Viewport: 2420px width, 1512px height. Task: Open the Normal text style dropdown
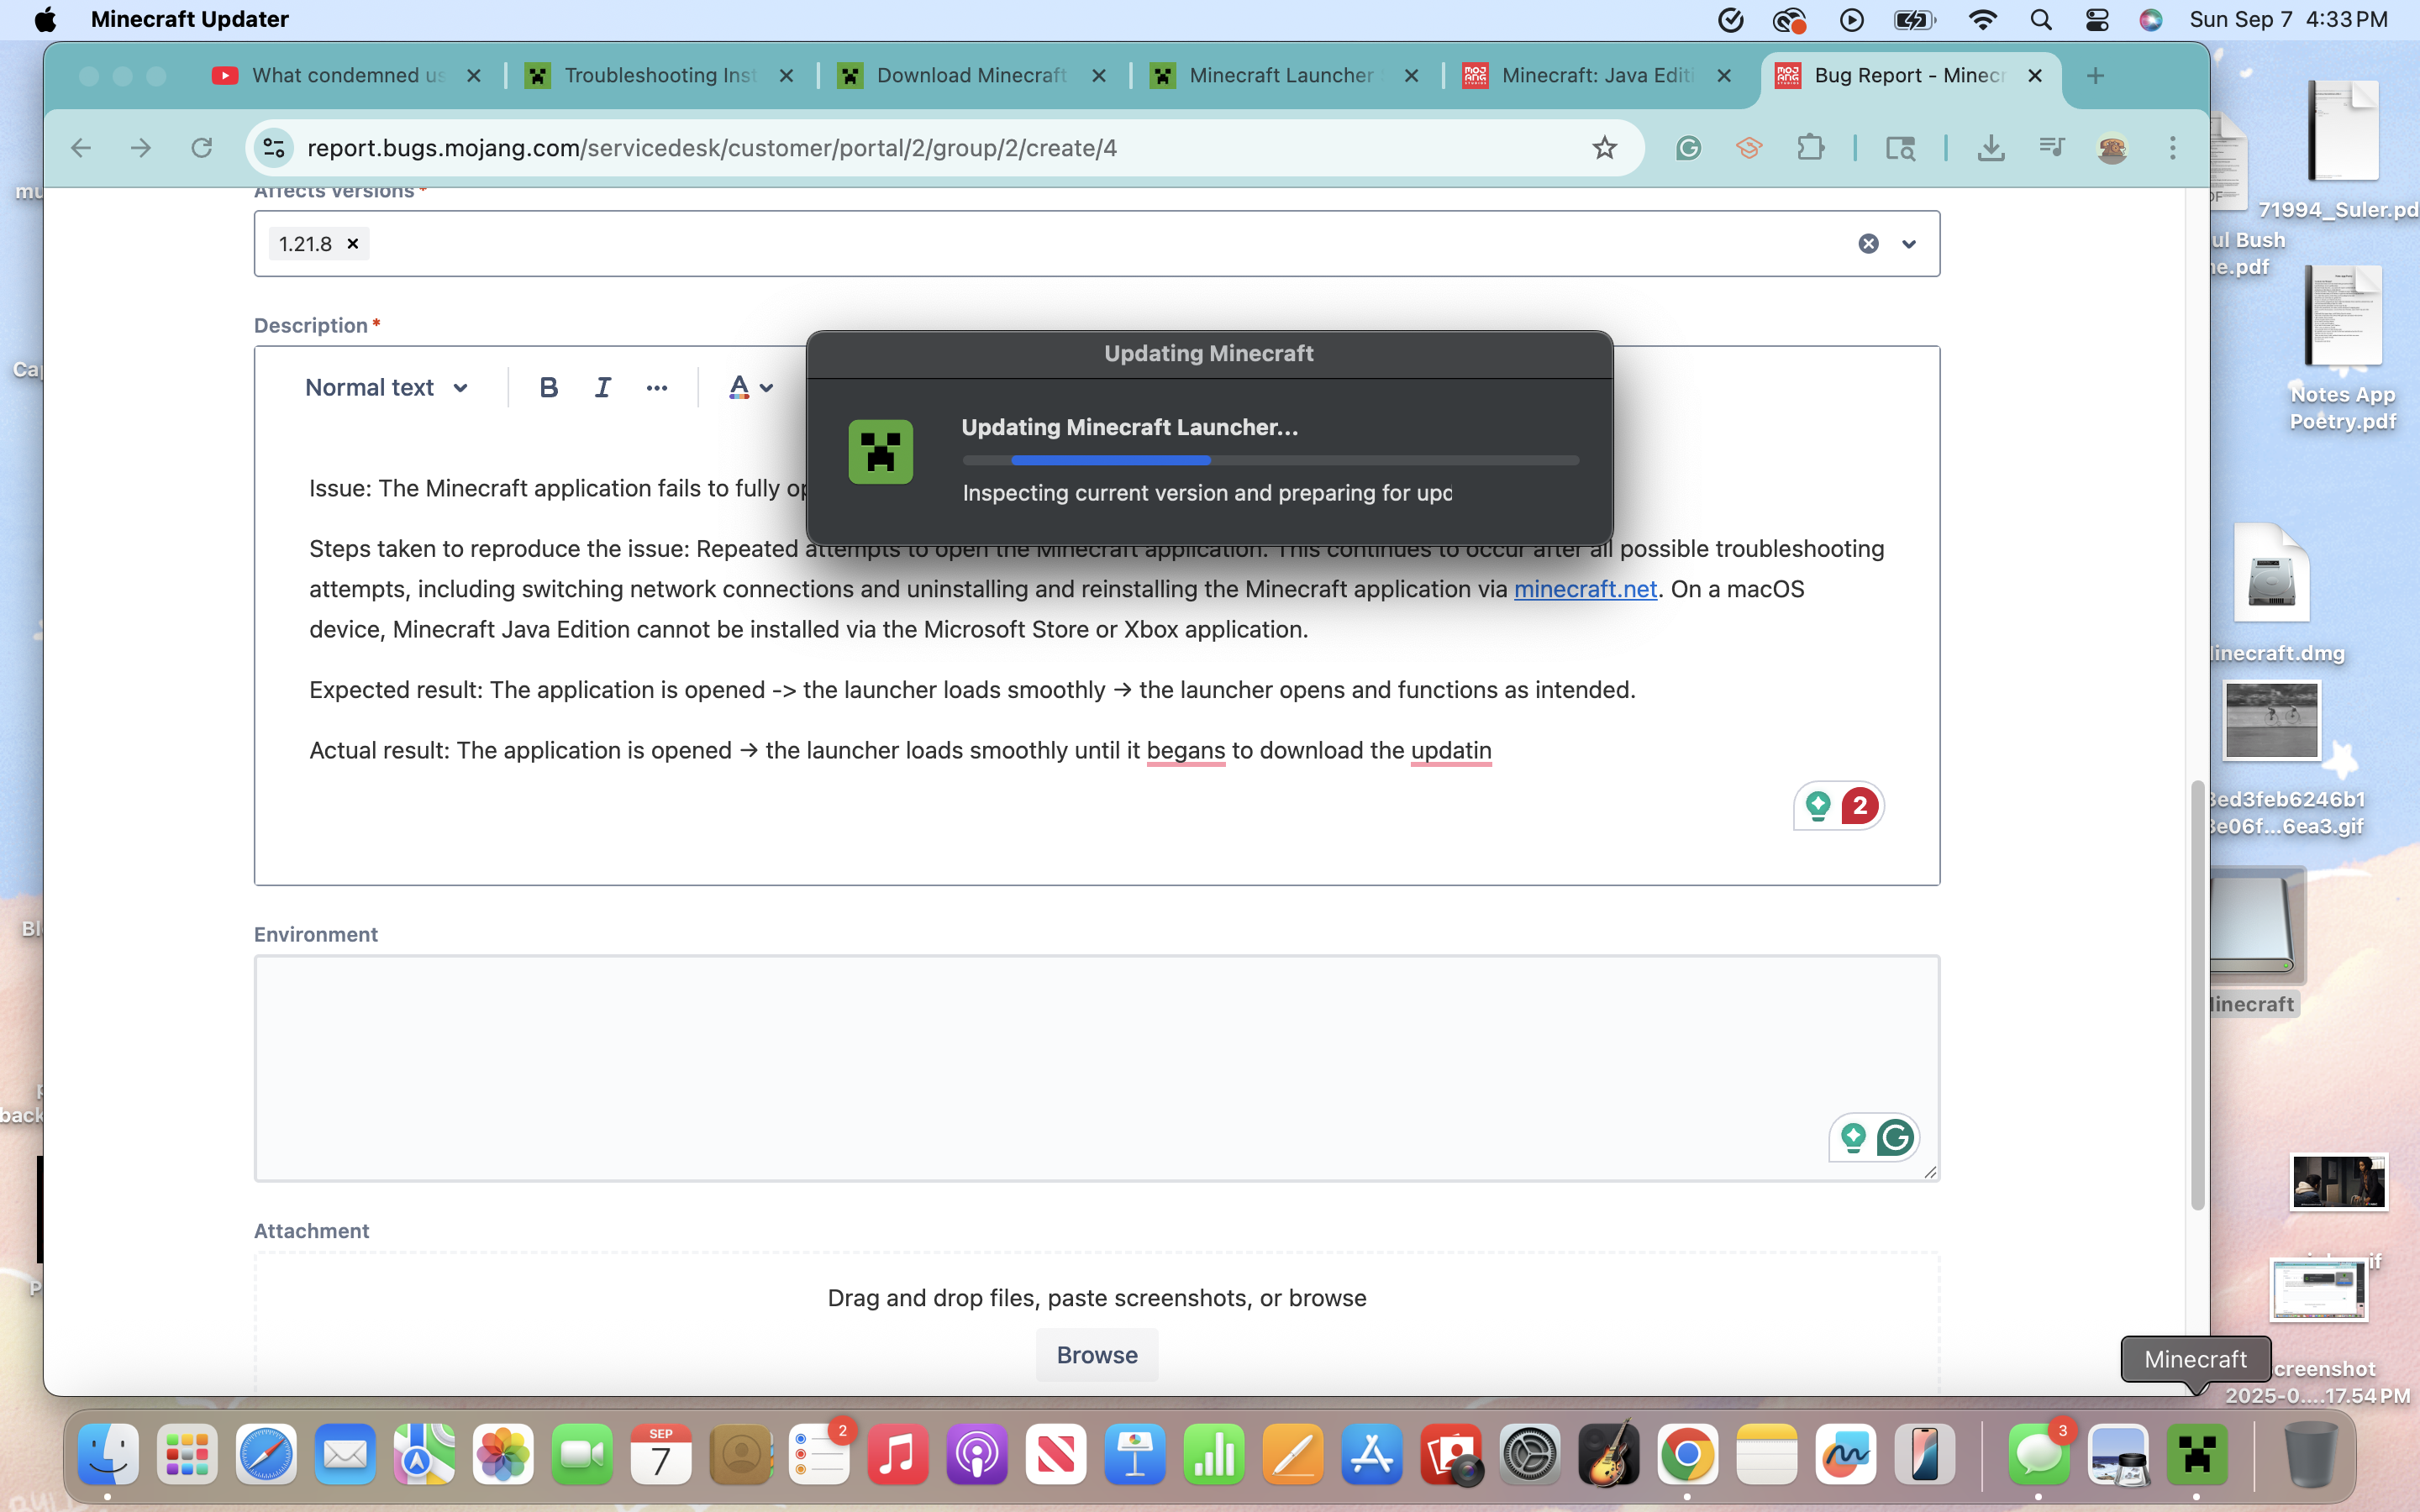pos(386,388)
